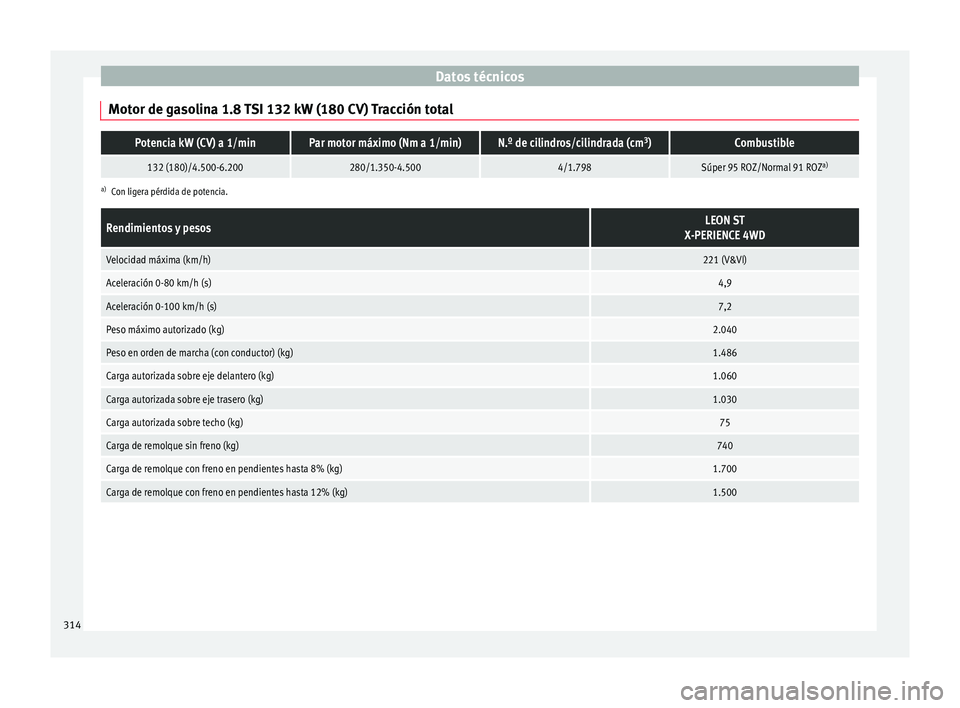960x708 pixels.
Task: Click the 'Súper 95 ROZ/Normal 91 ROZ' fuel cell
Action: click(x=764, y=167)
